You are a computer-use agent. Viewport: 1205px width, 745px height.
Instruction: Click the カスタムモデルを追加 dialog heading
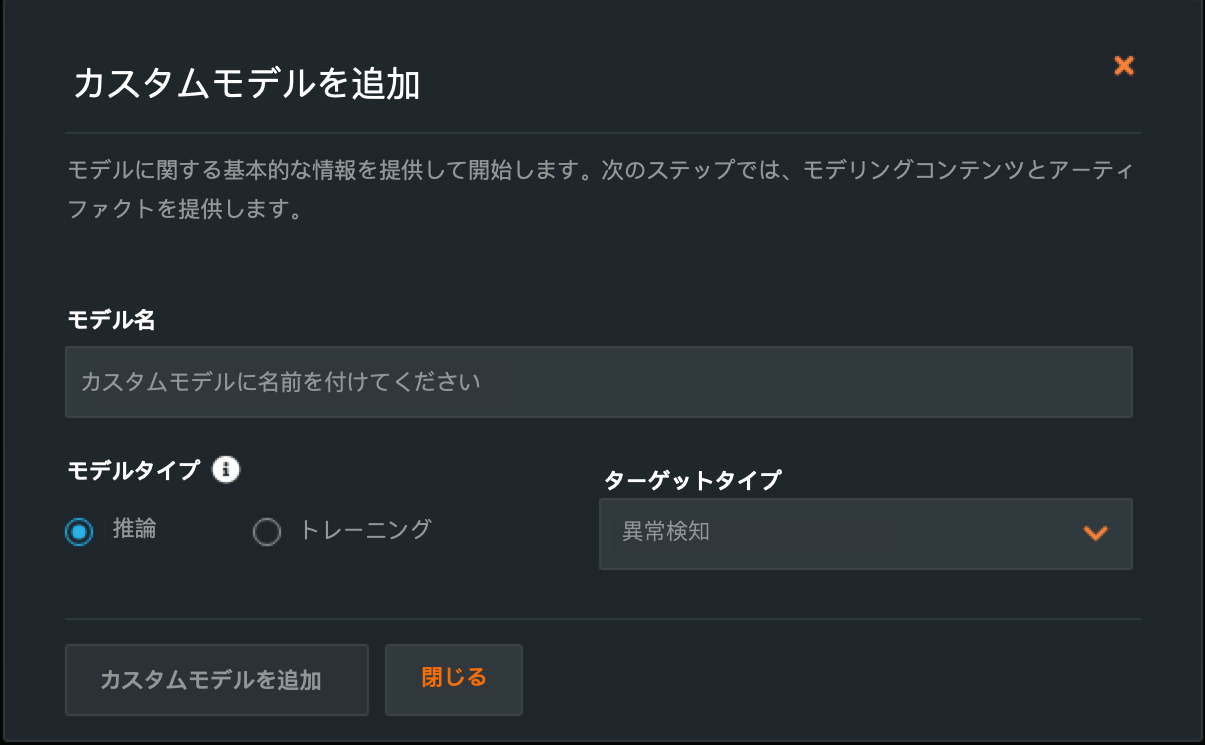click(x=246, y=85)
